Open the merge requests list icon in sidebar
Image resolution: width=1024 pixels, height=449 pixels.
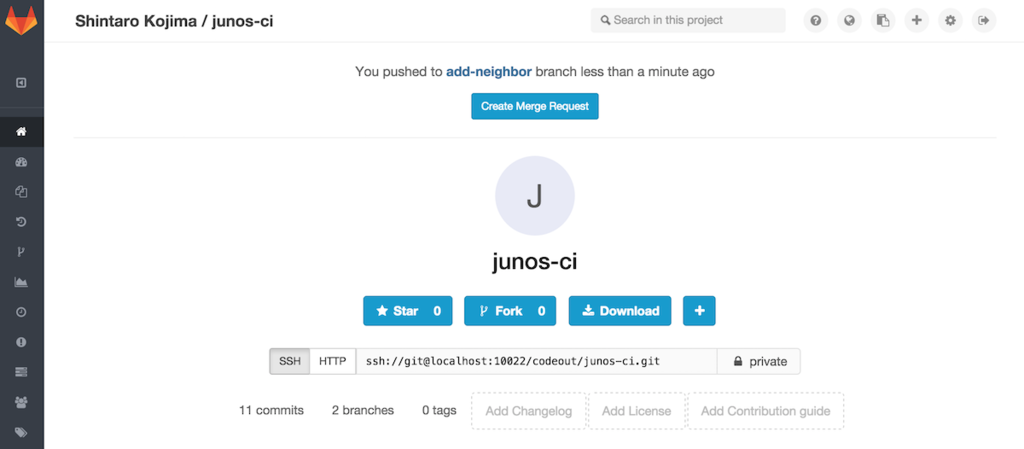click(x=21, y=372)
